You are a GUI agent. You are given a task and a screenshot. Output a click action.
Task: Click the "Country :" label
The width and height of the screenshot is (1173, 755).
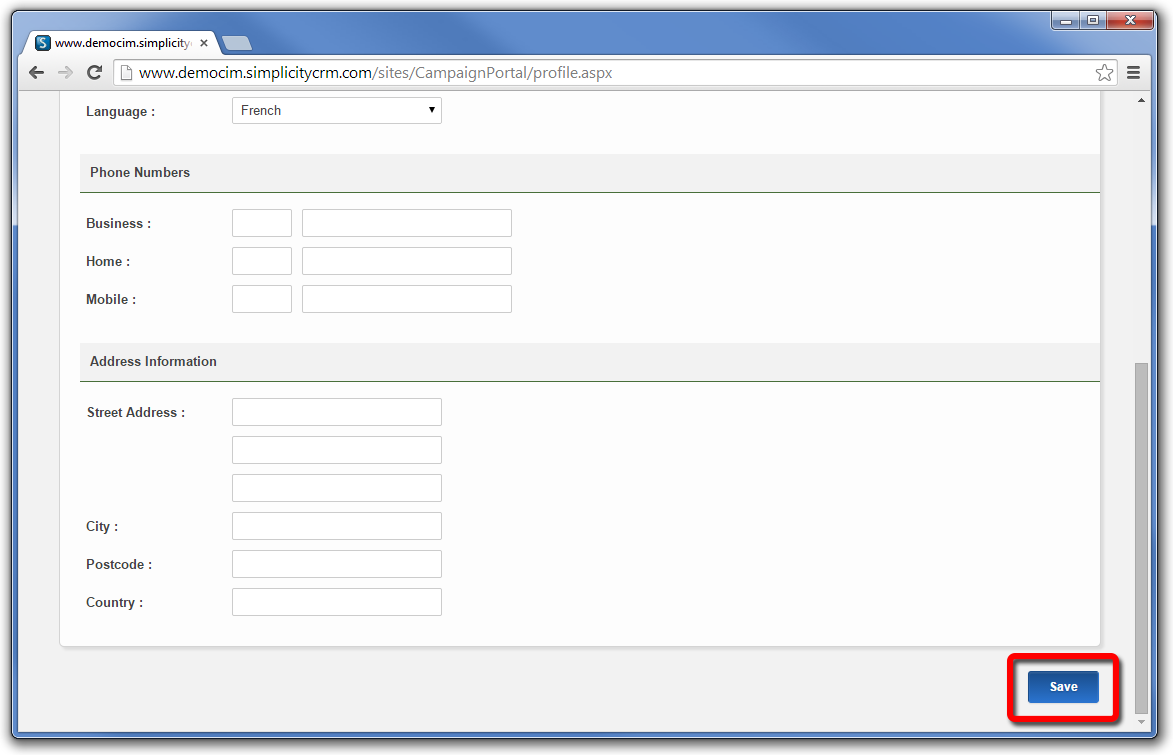(114, 602)
